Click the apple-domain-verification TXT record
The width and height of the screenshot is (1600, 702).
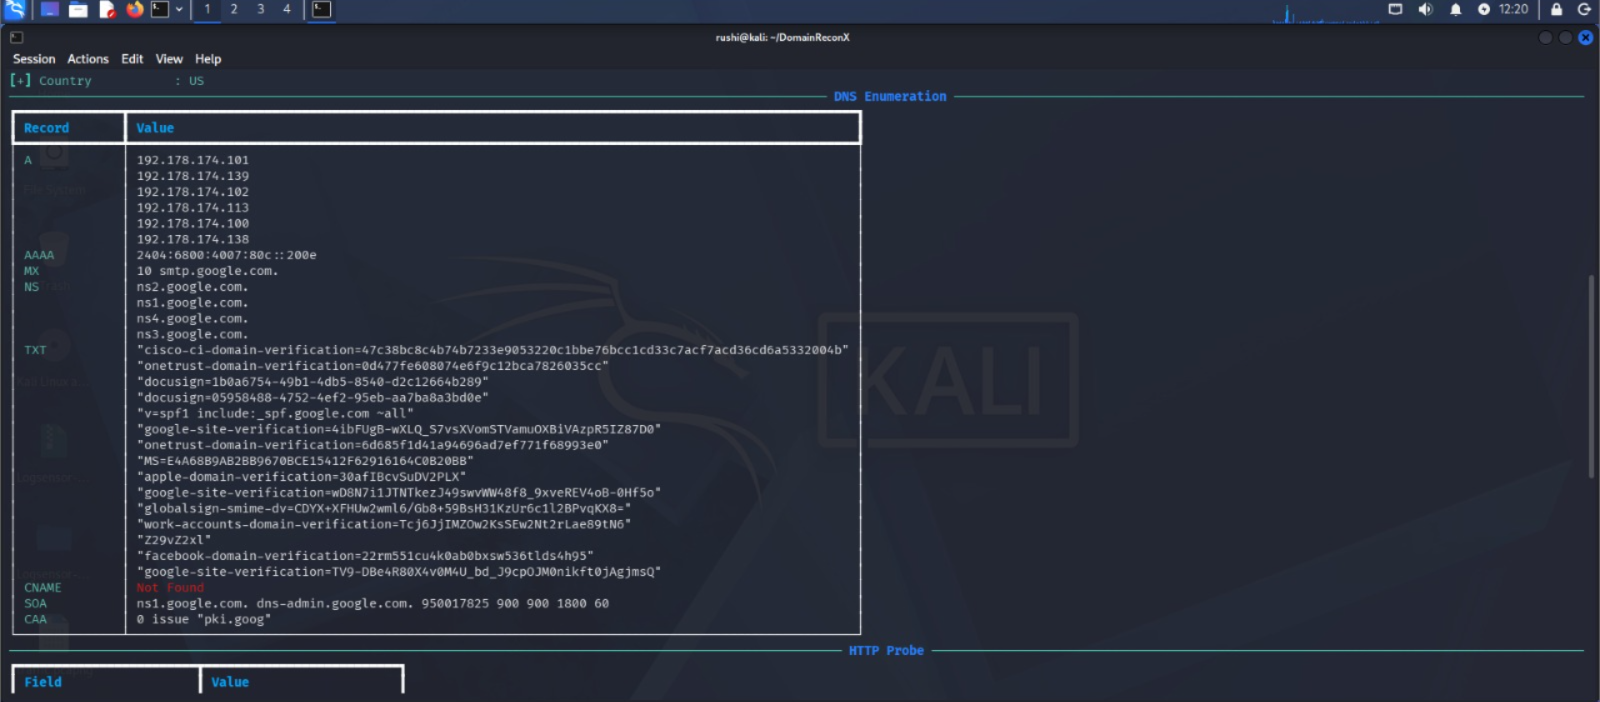[301, 477]
